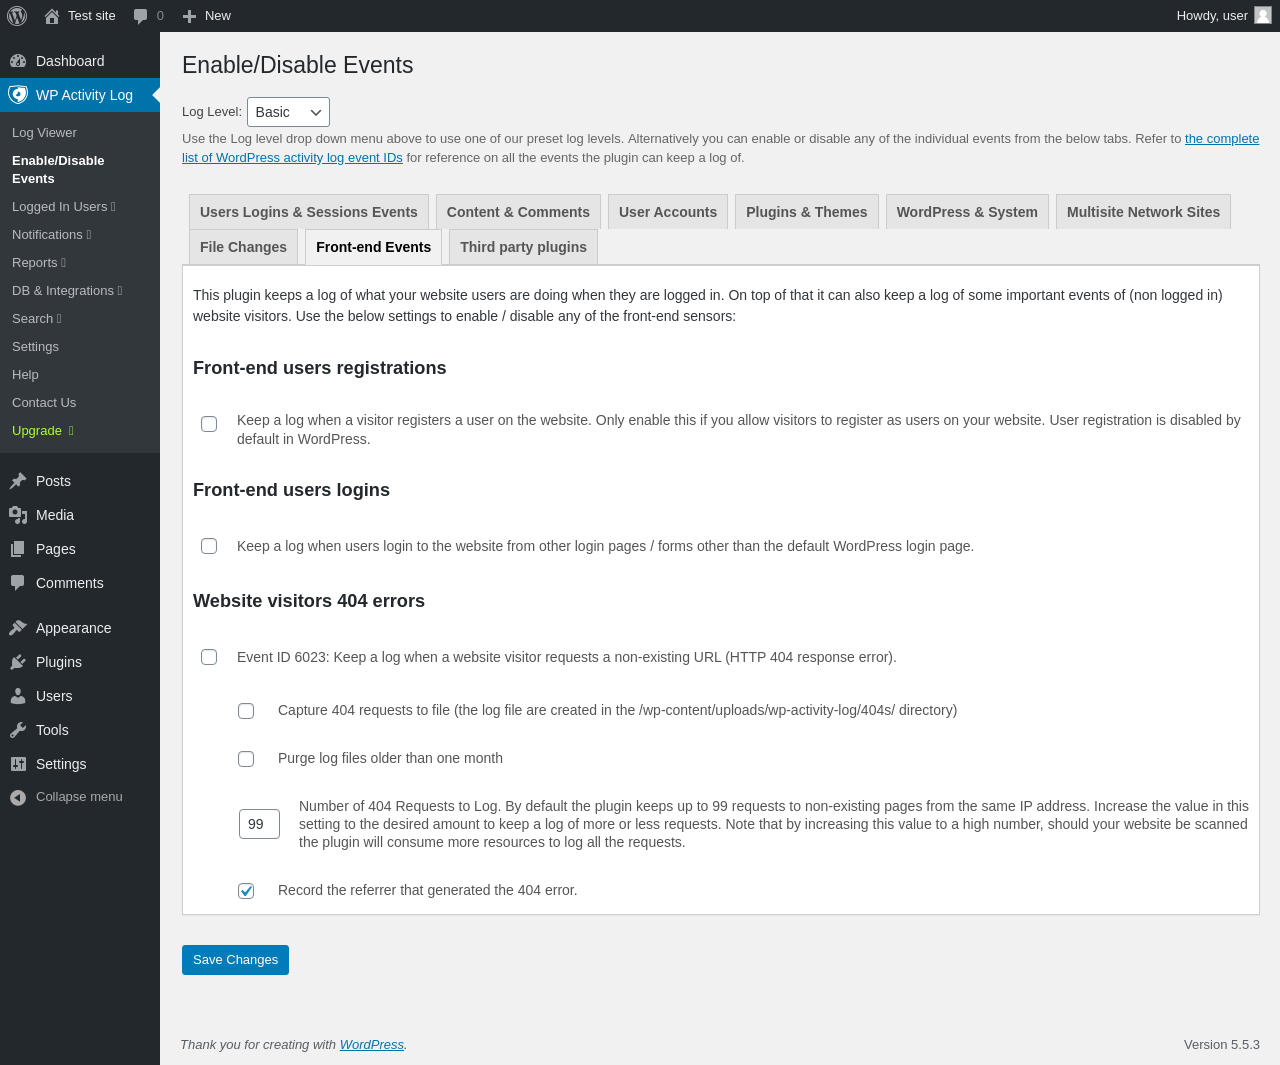This screenshot has height=1065, width=1280.
Task: Click the user avatar icon
Action: (1263, 15)
